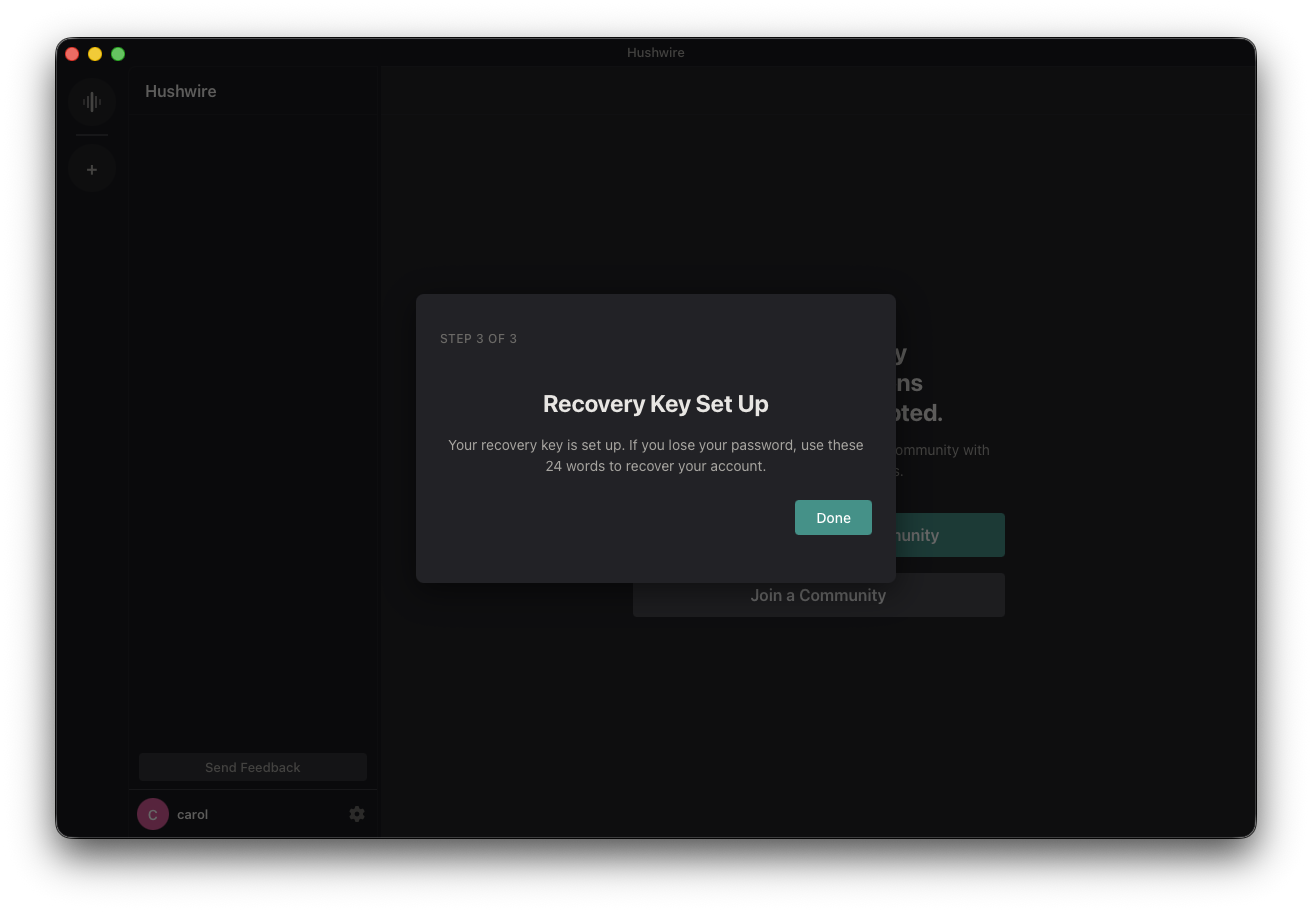Viewport: 1312px width, 912px height.
Task: Click the Recovery Key Set Up heading
Action: [656, 404]
